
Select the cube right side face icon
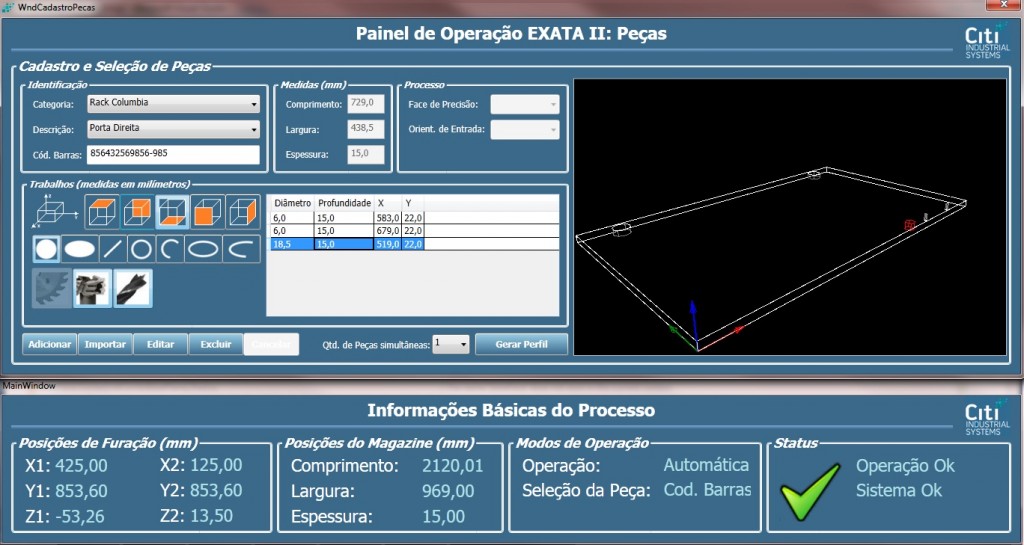click(243, 212)
